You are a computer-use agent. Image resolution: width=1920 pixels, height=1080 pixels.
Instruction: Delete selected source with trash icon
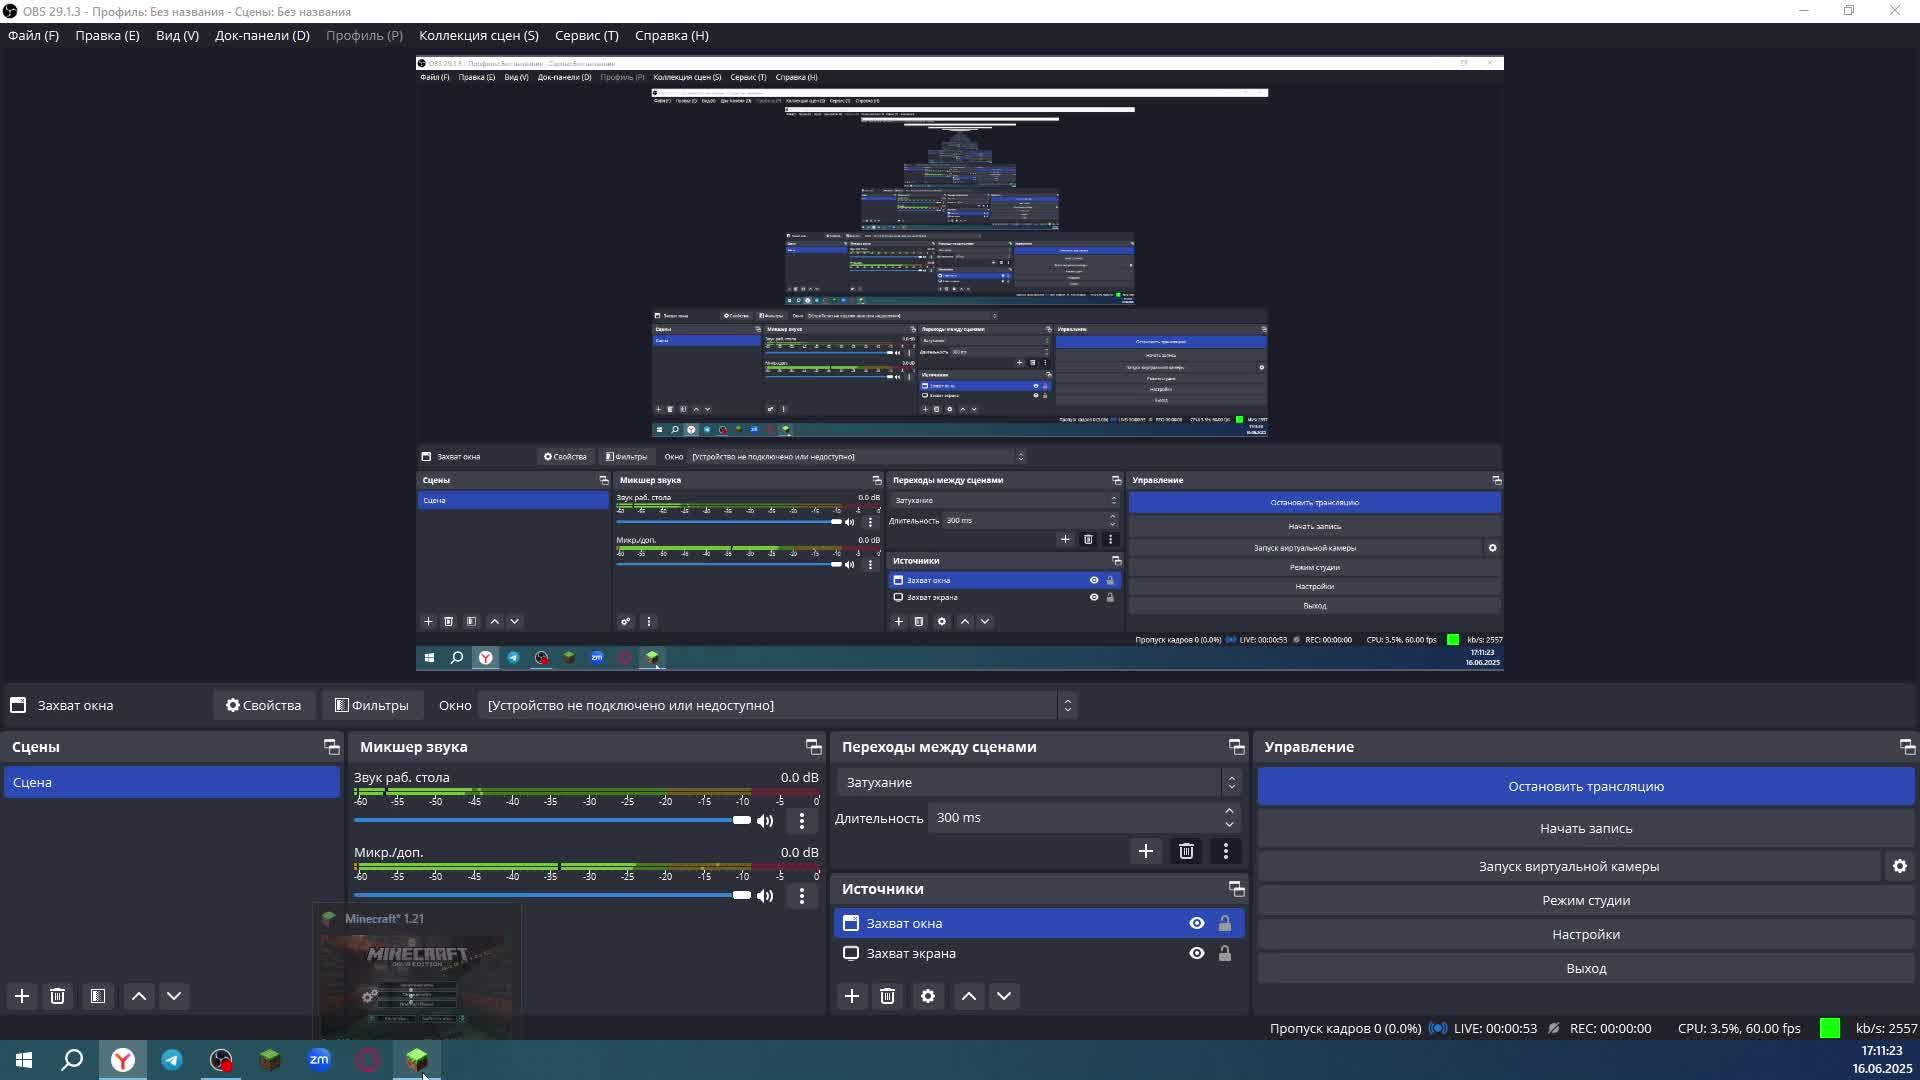tap(887, 996)
